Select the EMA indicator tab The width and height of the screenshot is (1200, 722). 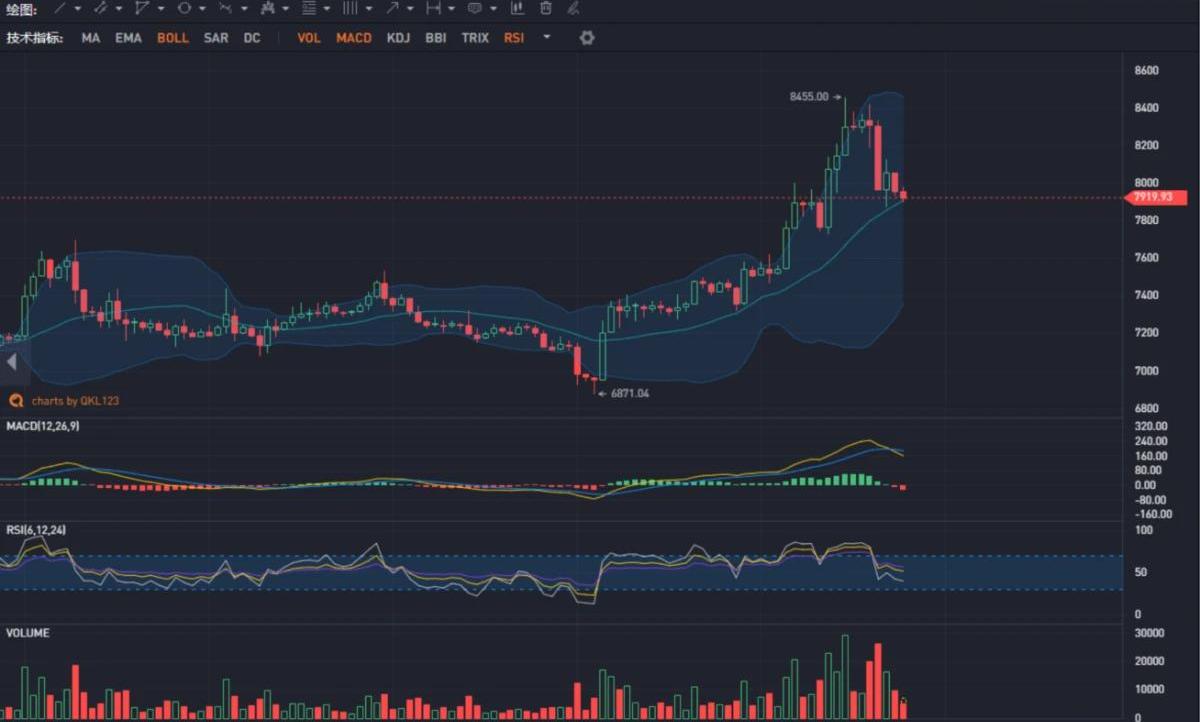pyautogui.click(x=128, y=38)
